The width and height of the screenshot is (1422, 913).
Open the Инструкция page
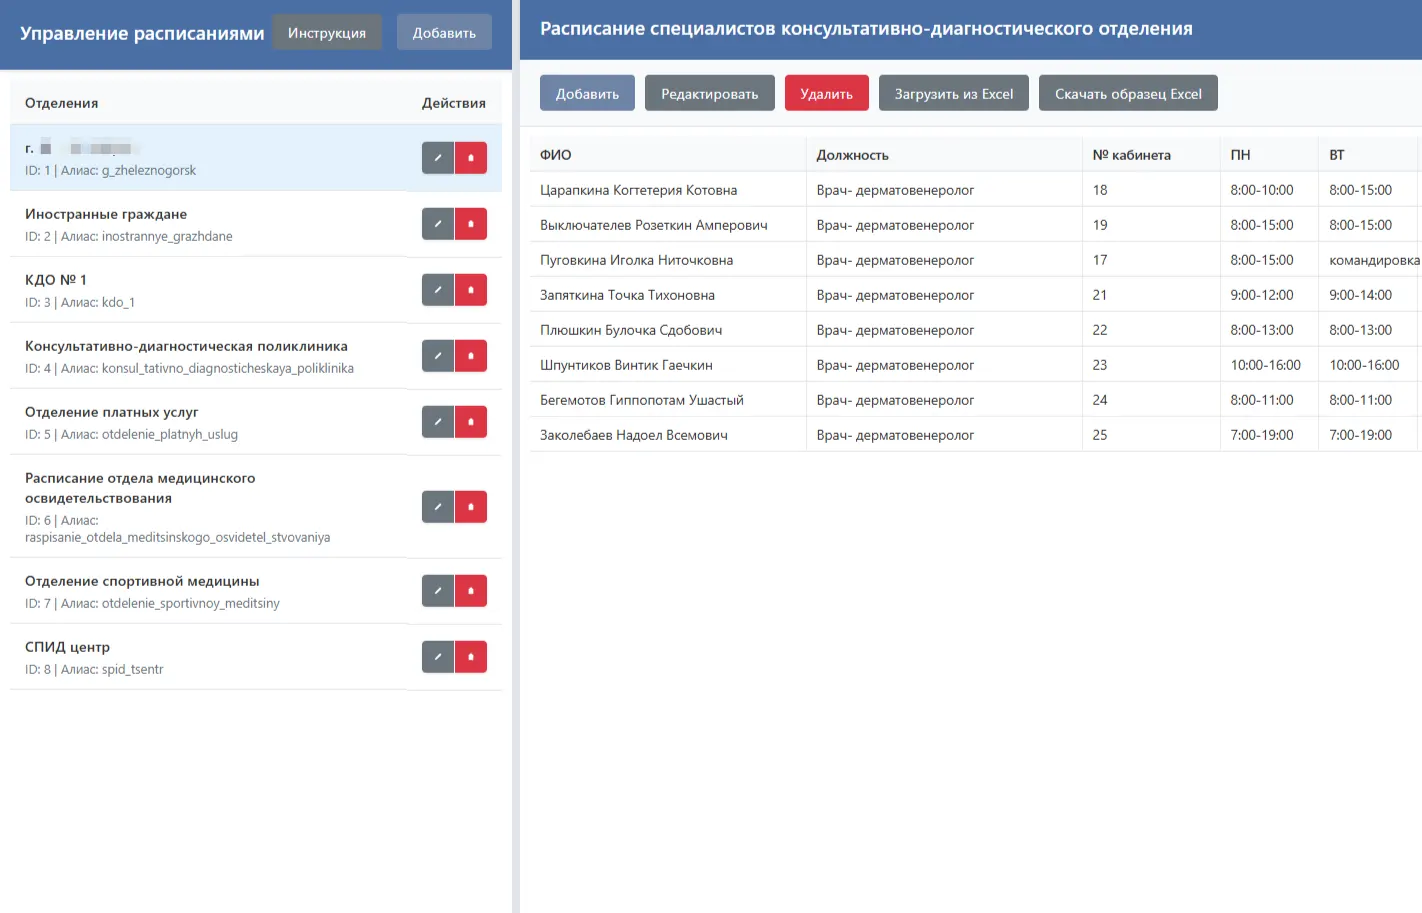pyautogui.click(x=327, y=33)
